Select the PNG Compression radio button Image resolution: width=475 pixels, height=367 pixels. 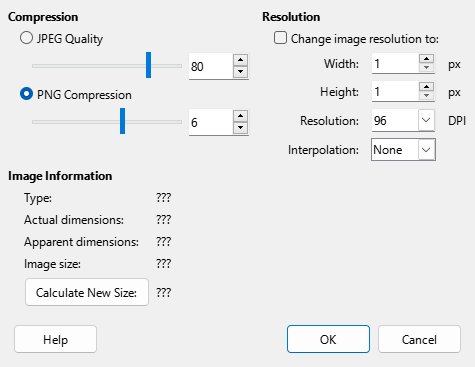26,94
